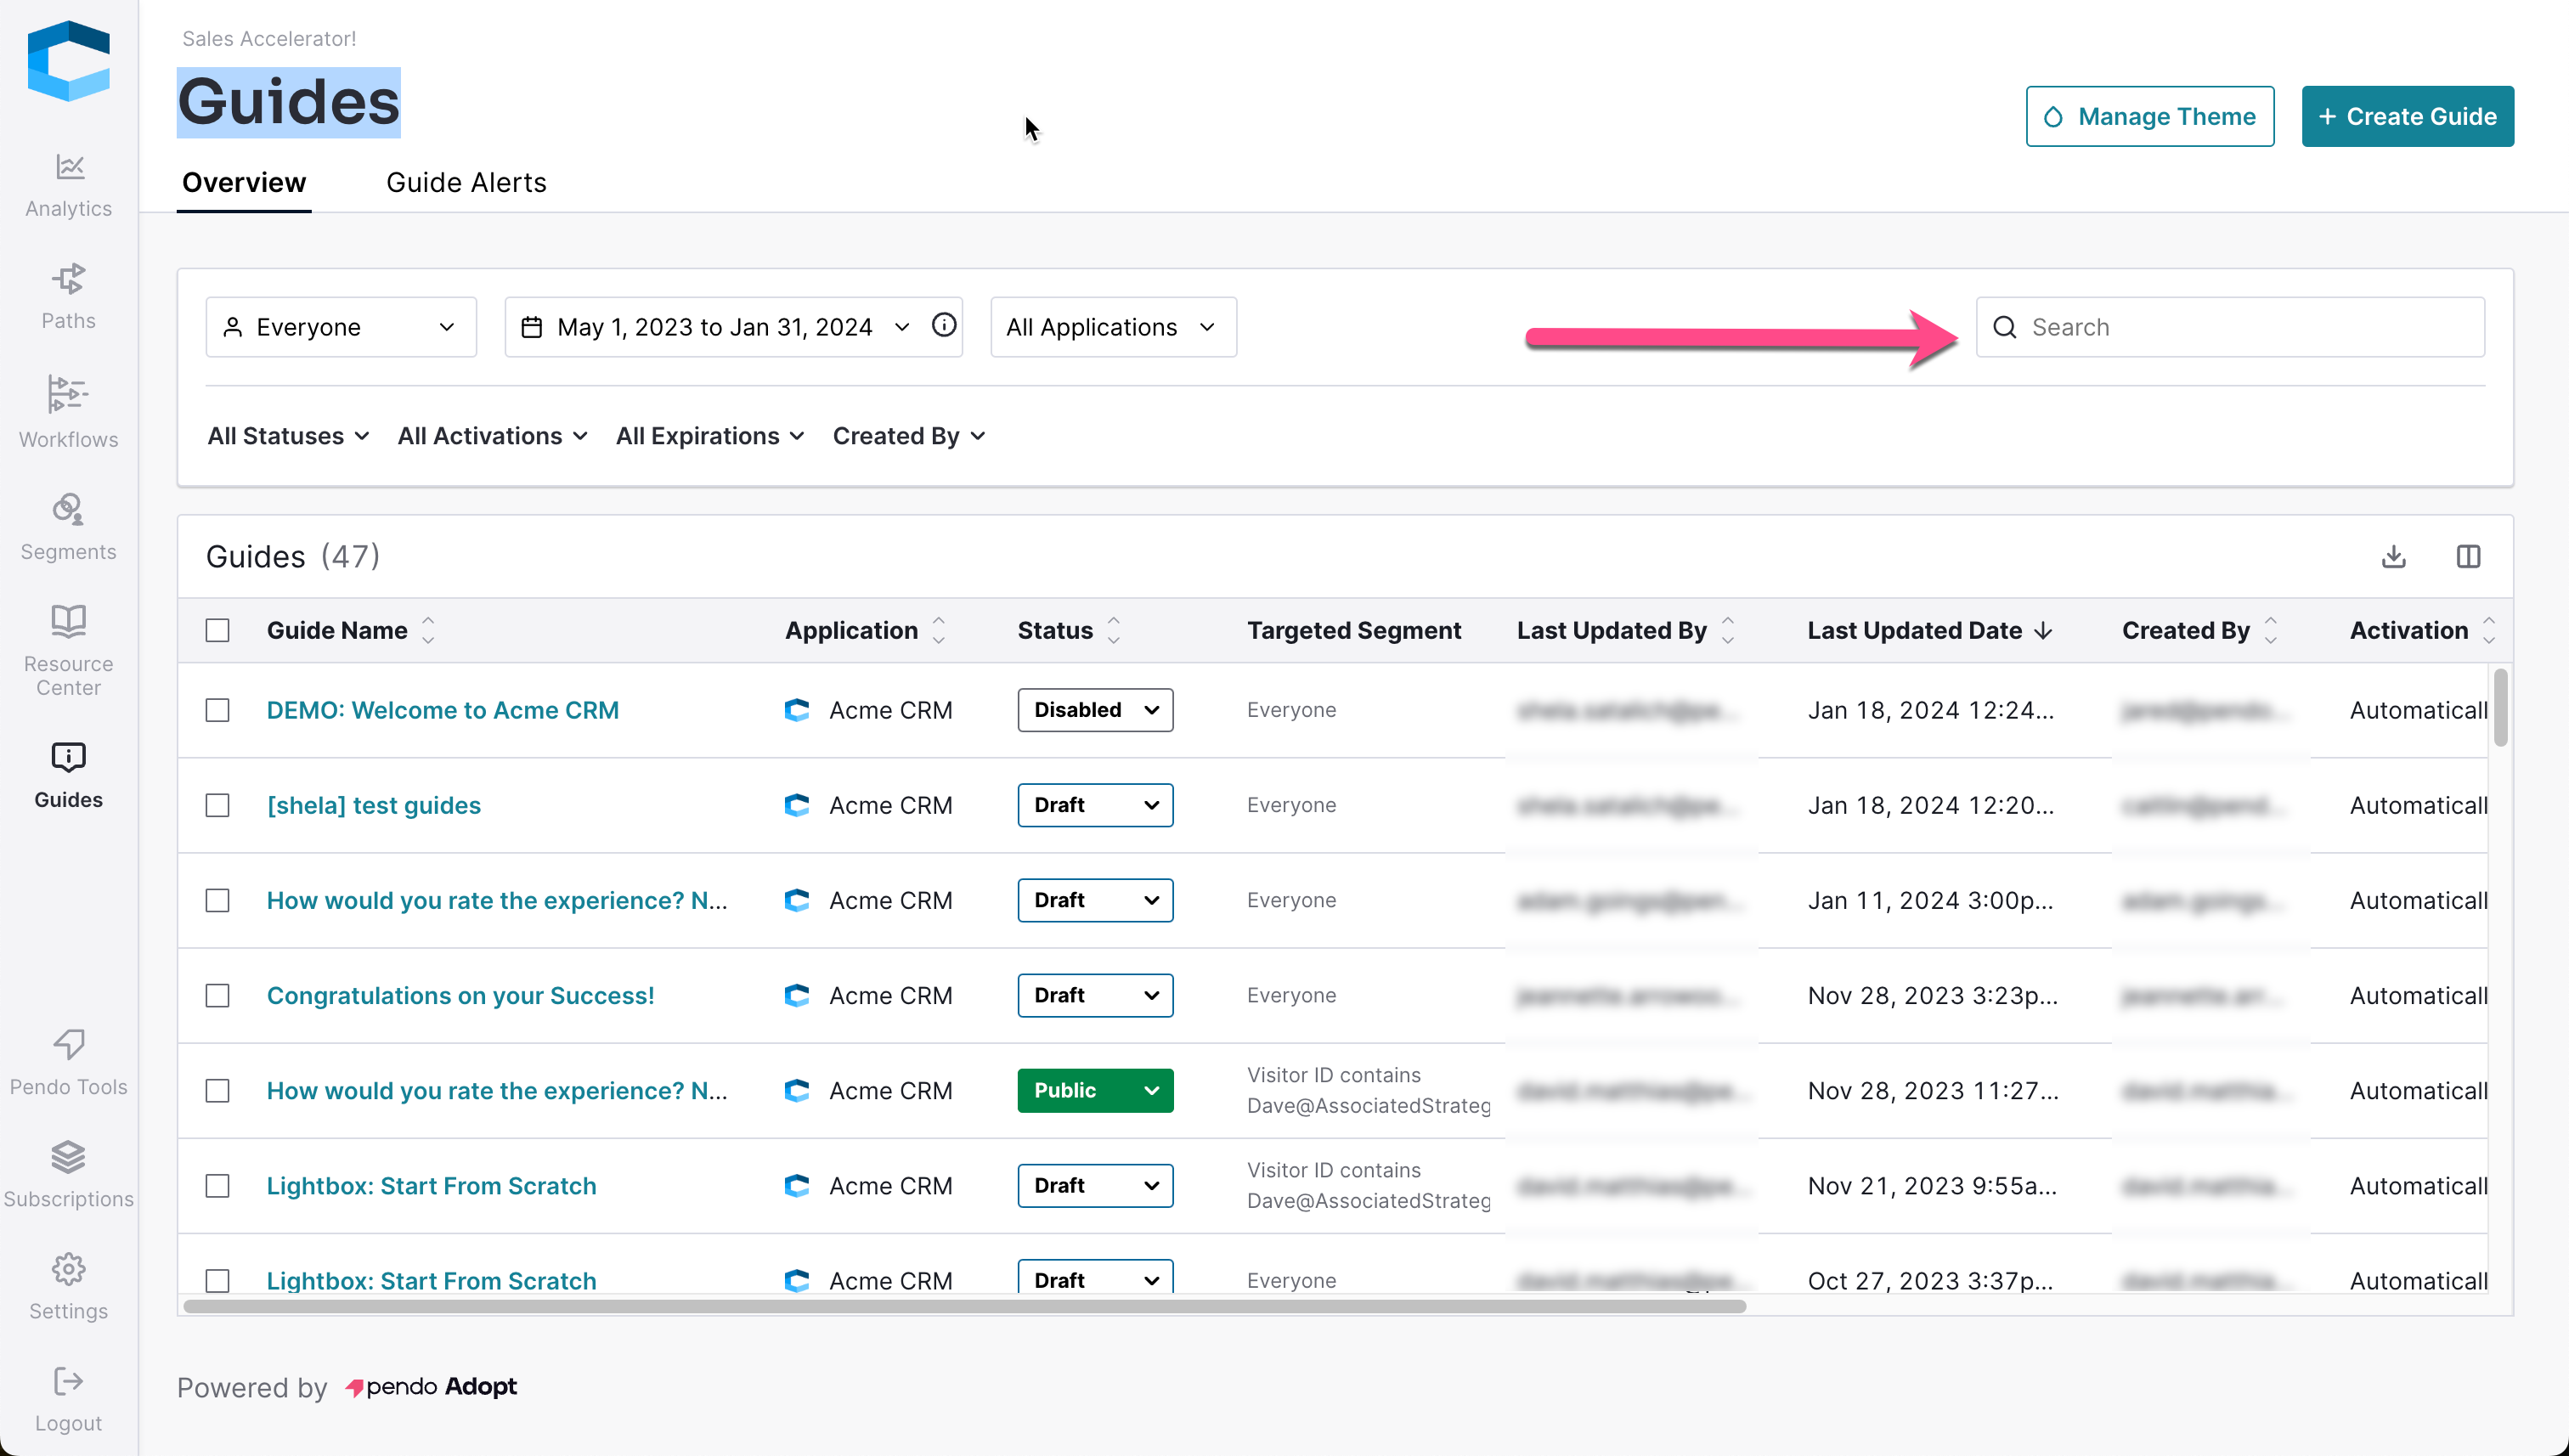Click the Guides (47) table title

[x=293, y=556]
